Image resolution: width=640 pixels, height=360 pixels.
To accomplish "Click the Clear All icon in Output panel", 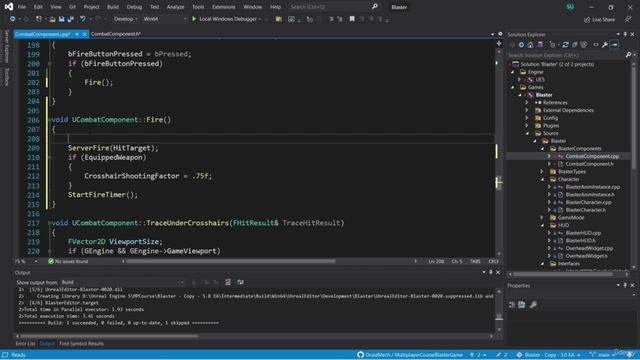I will pyautogui.click(x=228, y=282).
